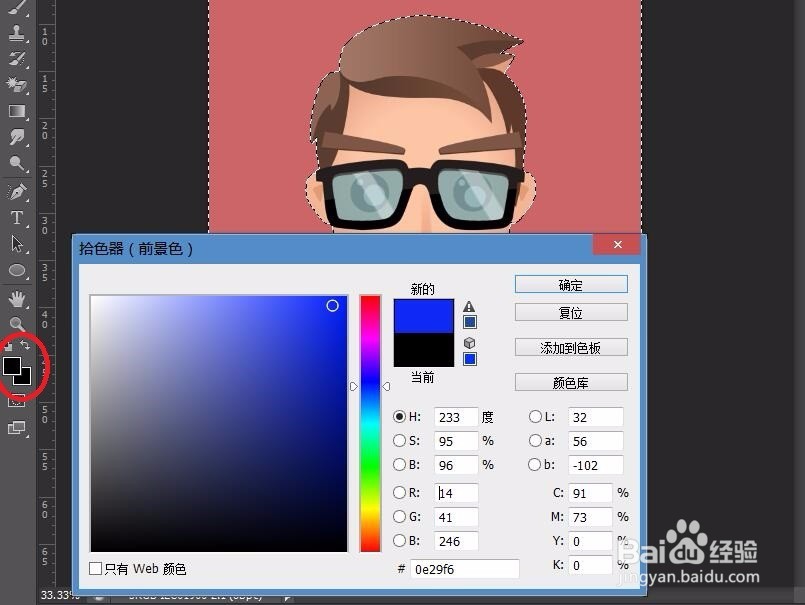Select the Eraser tool
The width and height of the screenshot is (805, 605).
tap(17, 84)
